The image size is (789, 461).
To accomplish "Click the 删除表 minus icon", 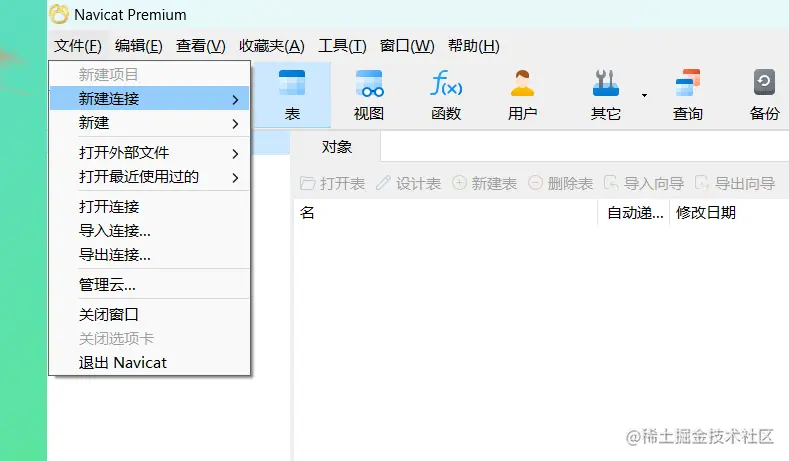I will click(535, 183).
